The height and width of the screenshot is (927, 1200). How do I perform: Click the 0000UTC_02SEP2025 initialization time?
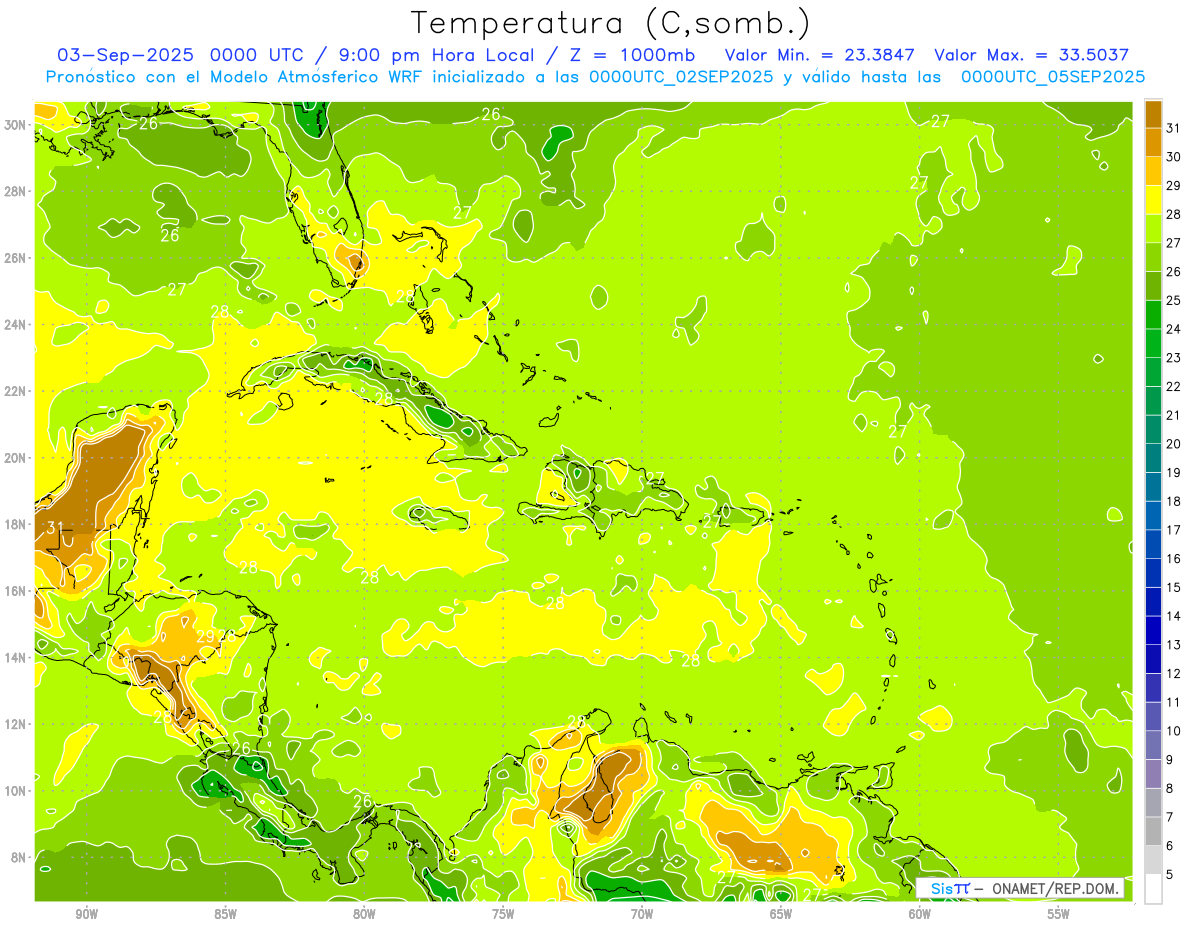click(681, 77)
